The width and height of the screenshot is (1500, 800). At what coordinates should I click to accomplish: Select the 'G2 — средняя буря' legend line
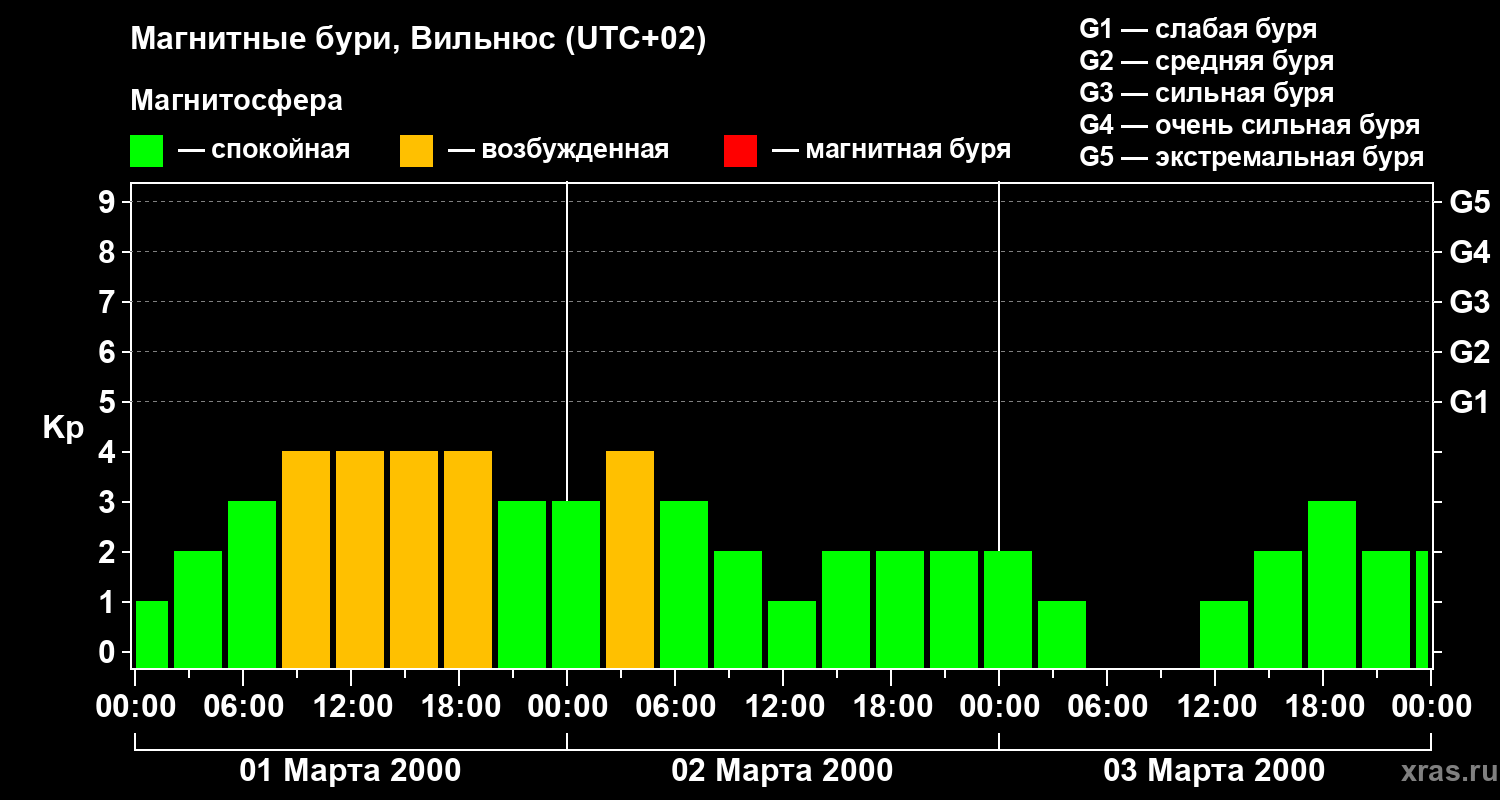(1207, 61)
